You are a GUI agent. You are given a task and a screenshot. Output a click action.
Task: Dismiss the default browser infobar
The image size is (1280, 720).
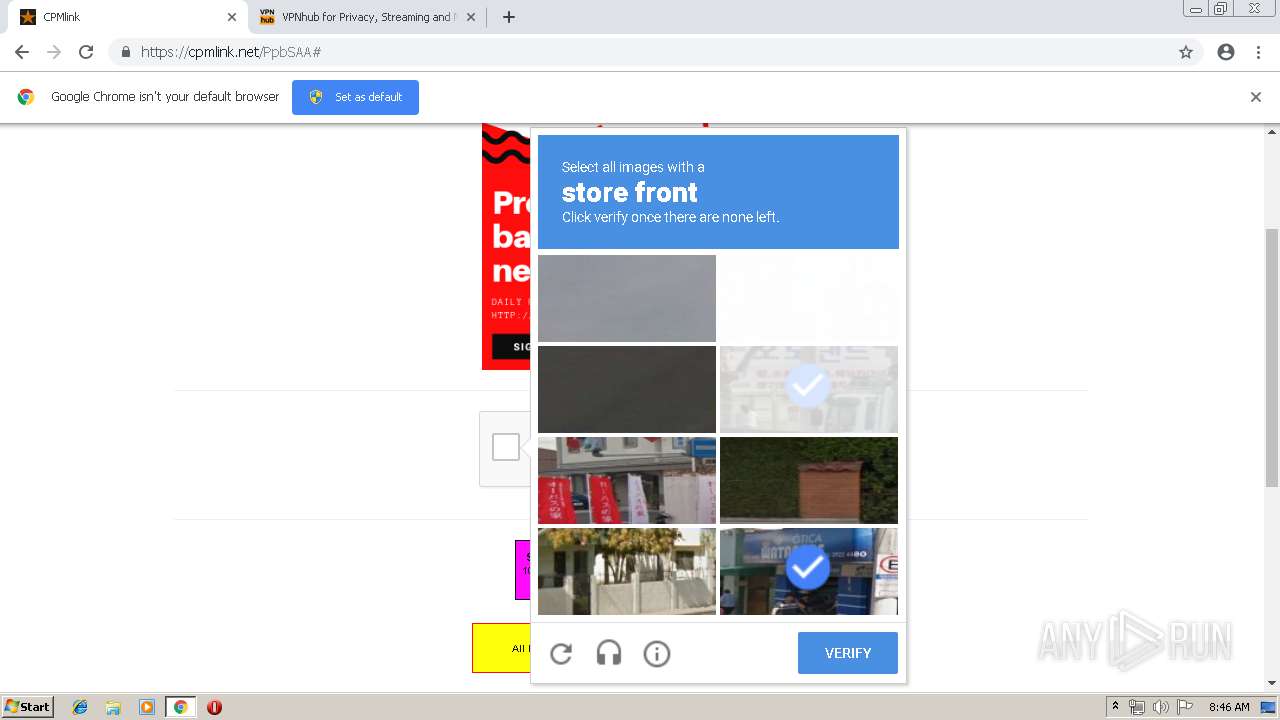1256,97
